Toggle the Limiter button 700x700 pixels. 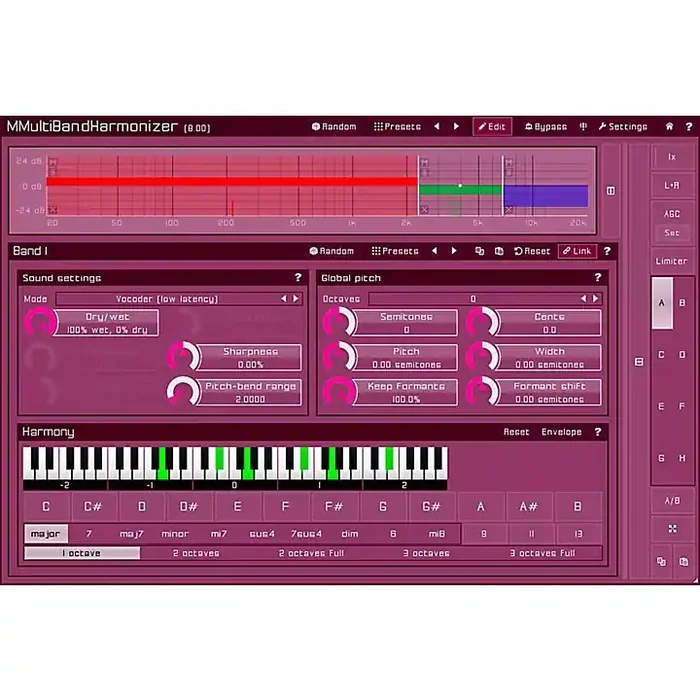tap(672, 261)
